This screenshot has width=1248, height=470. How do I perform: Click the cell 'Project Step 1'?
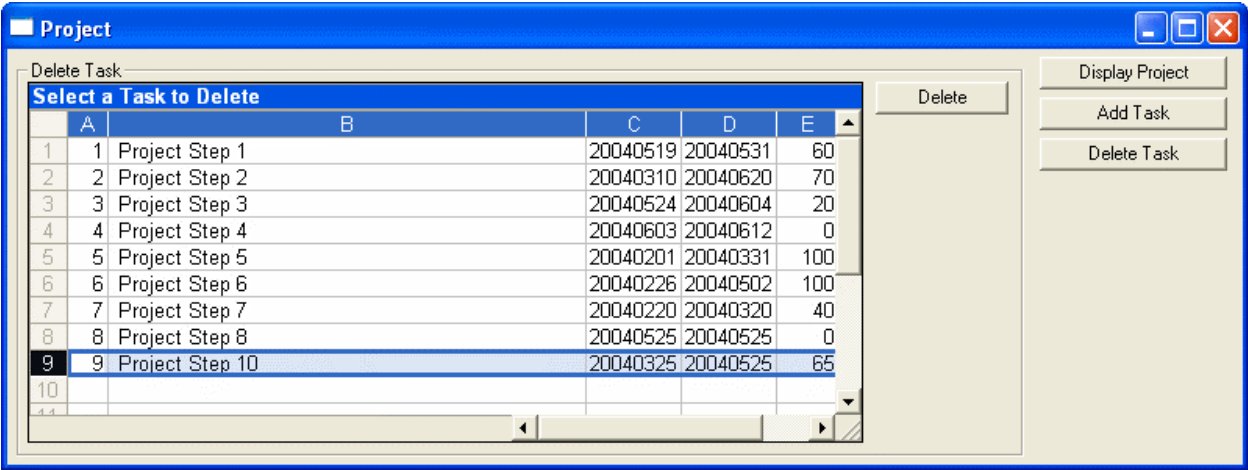pos(346,151)
